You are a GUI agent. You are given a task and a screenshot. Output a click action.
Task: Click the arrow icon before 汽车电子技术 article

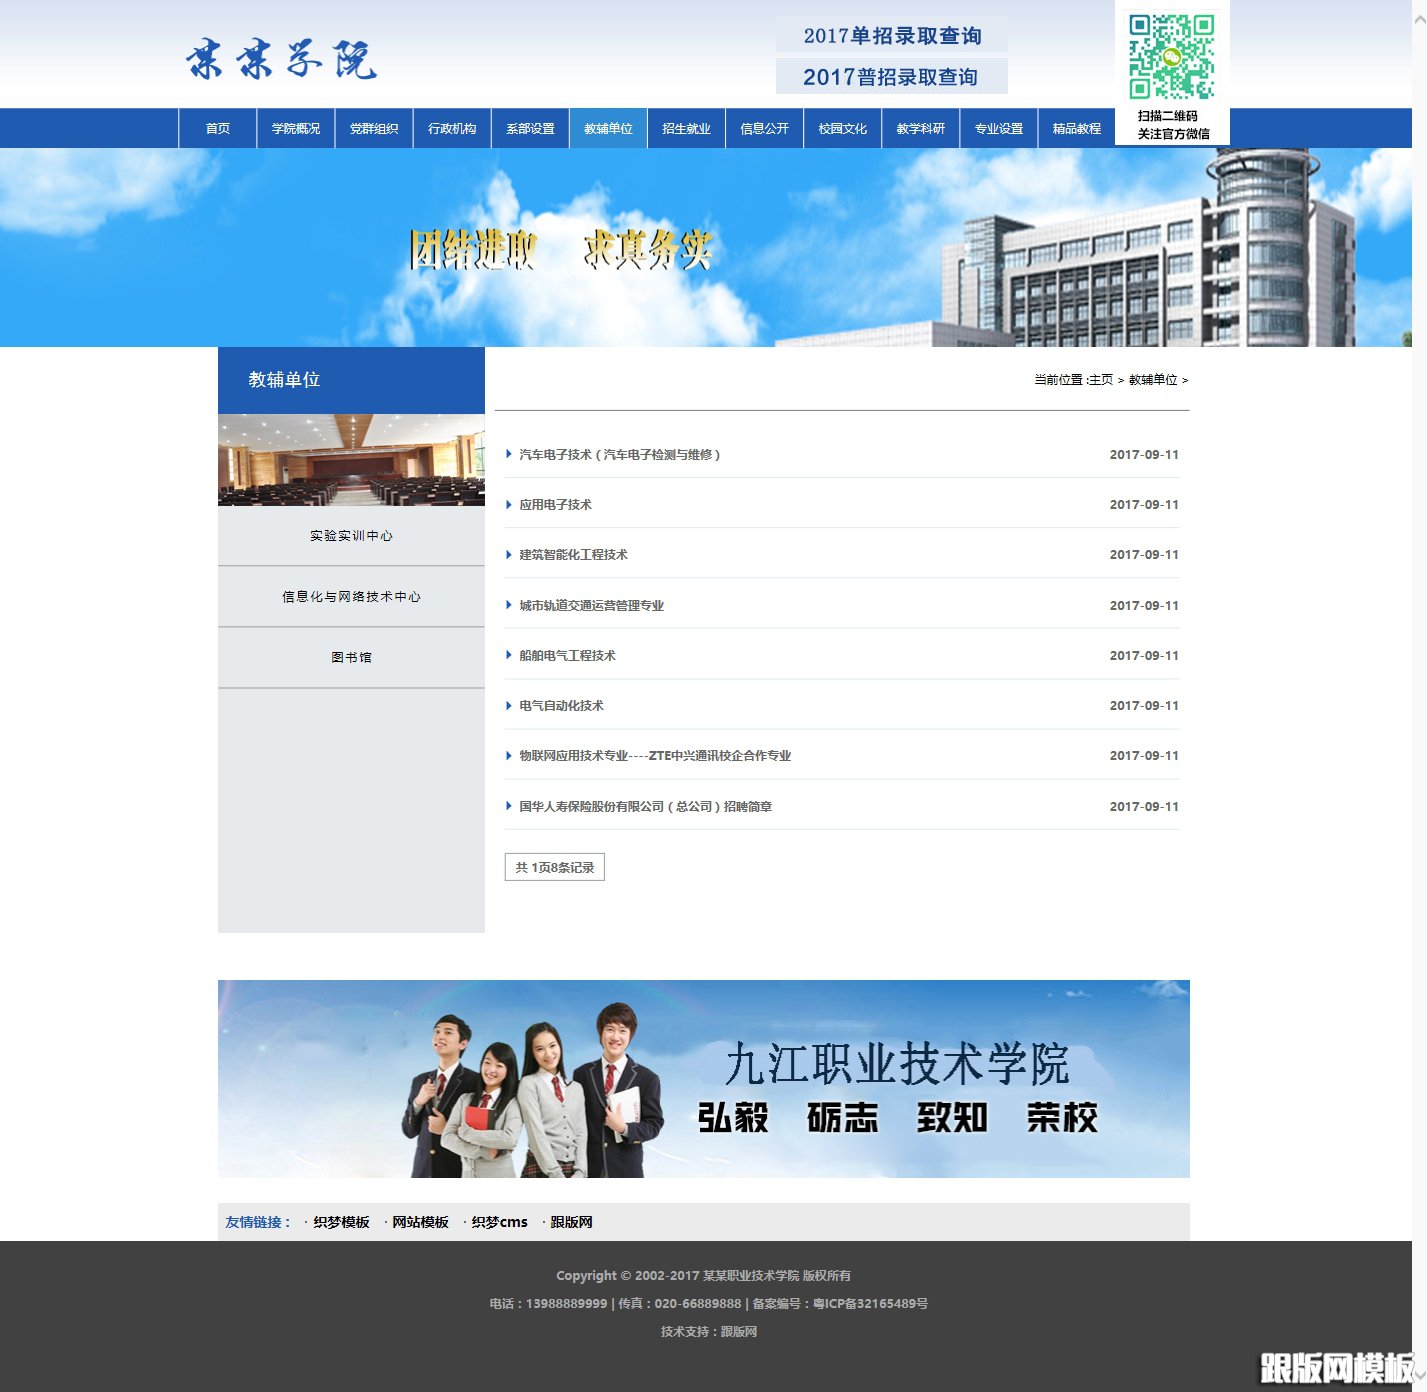[x=509, y=454]
